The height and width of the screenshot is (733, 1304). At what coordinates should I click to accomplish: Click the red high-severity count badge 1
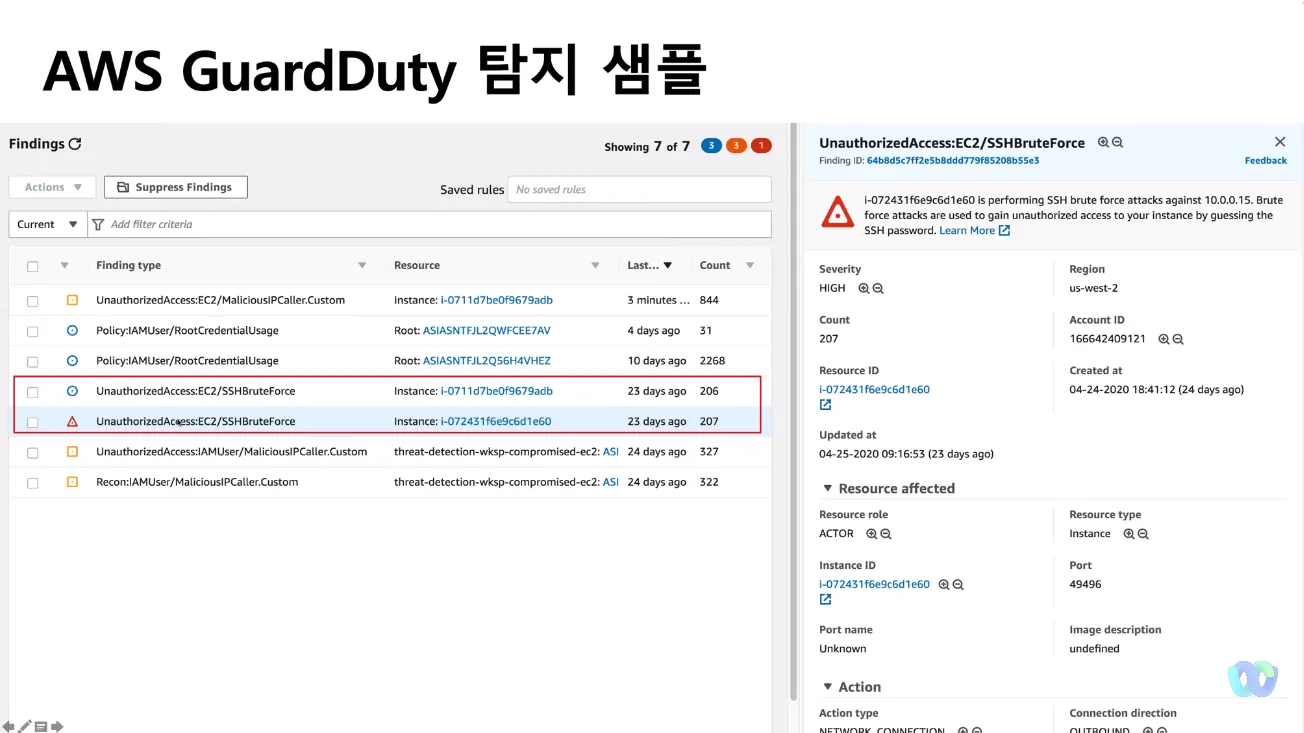pyautogui.click(x=761, y=146)
